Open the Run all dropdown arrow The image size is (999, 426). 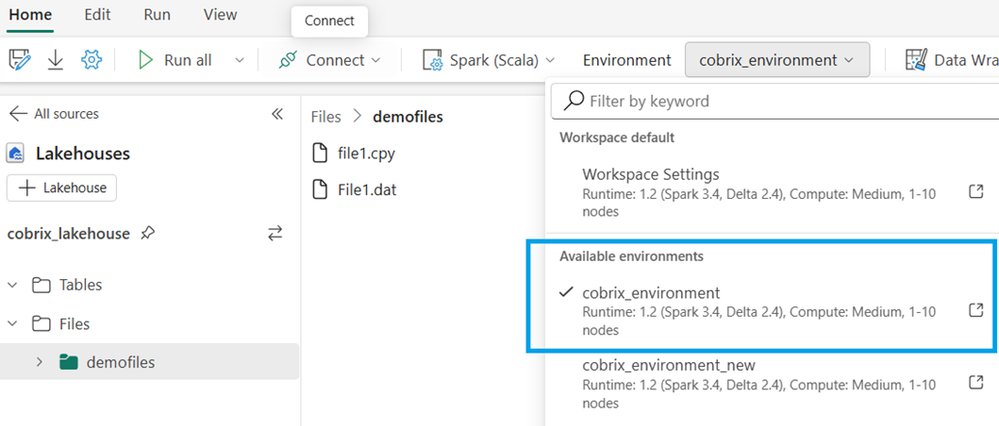point(240,60)
